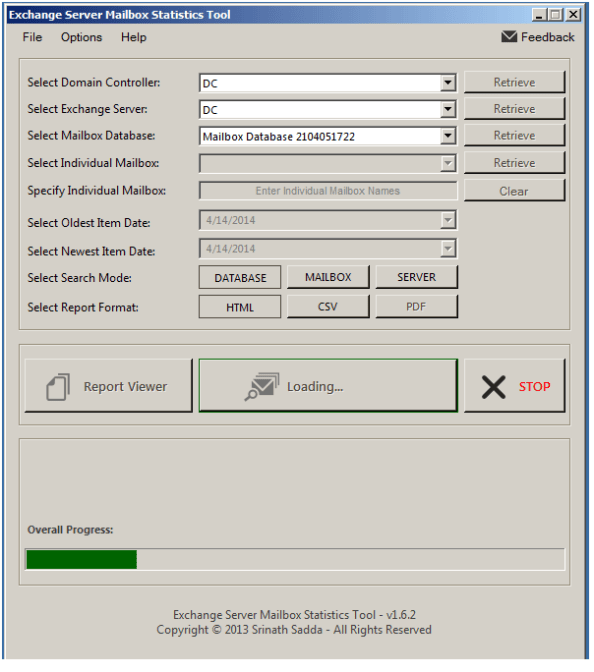Viewport: 594px width, 672px height.
Task: Select MAILBOX search mode
Action: 328,277
